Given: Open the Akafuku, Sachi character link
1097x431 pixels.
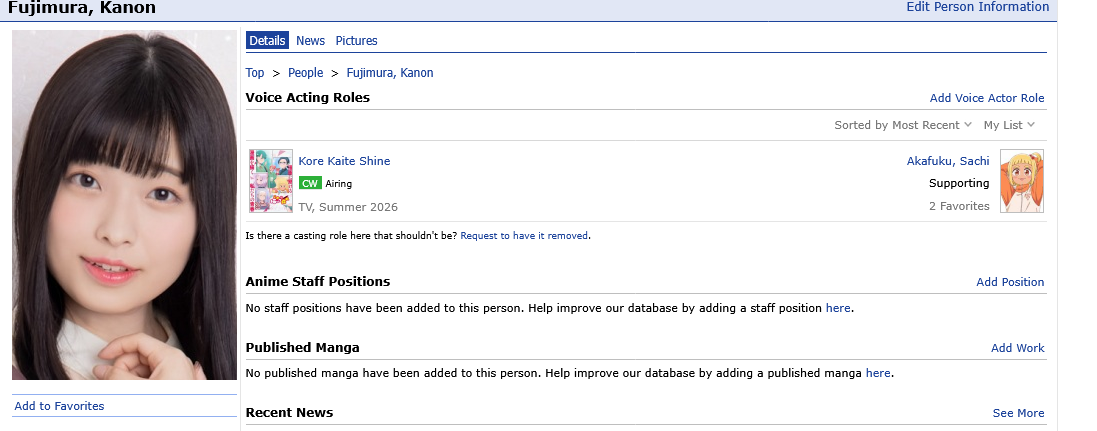Looking at the screenshot, I should [x=948, y=161].
